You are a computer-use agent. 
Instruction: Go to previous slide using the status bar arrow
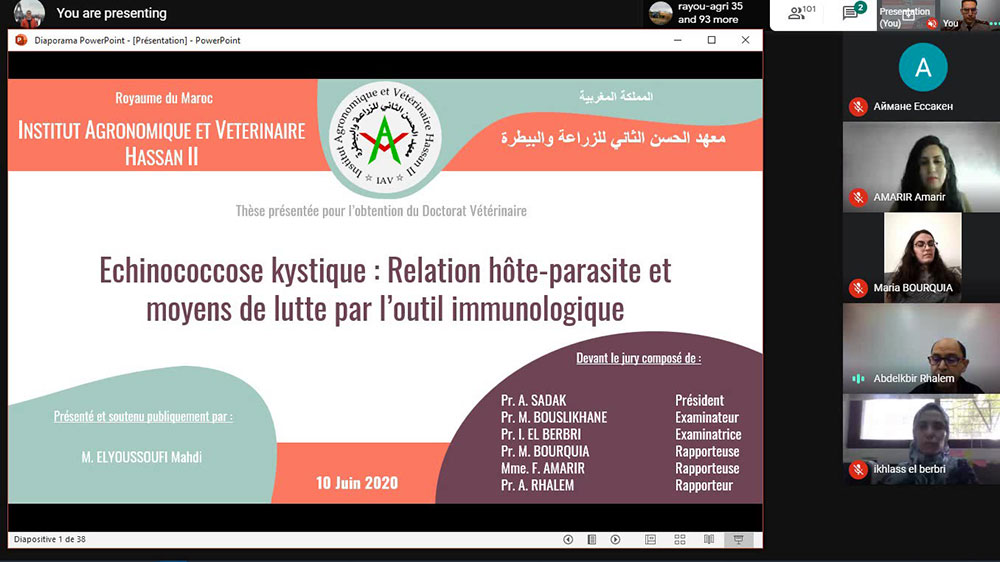click(568, 540)
